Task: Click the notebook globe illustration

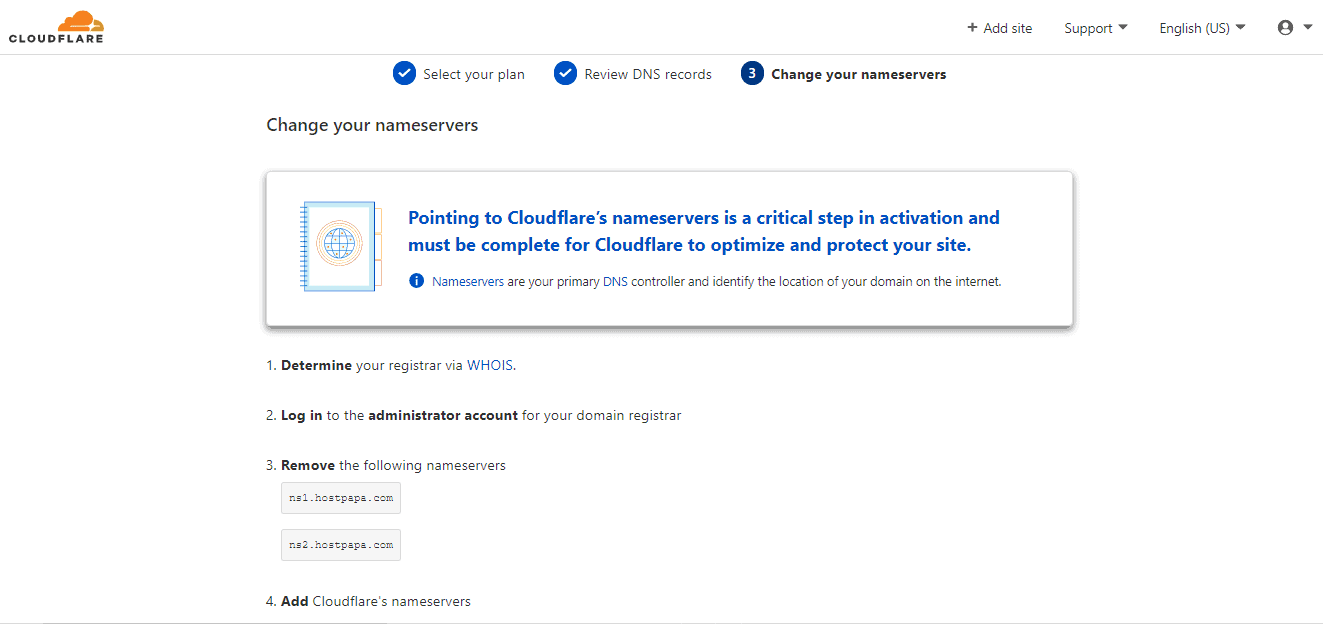Action: click(338, 246)
